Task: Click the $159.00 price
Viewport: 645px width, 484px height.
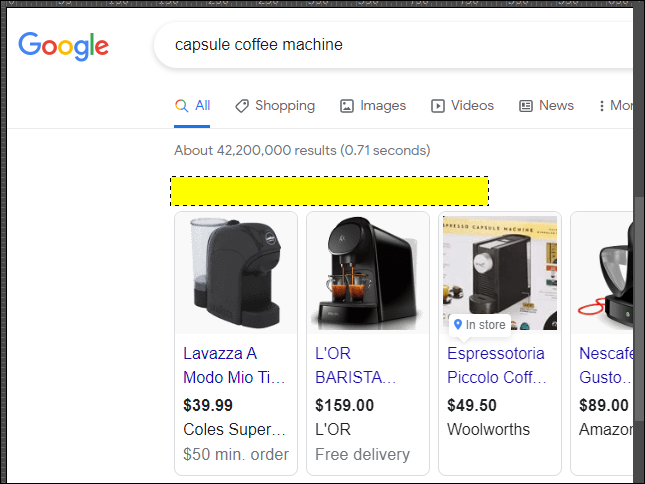Action: [345, 405]
